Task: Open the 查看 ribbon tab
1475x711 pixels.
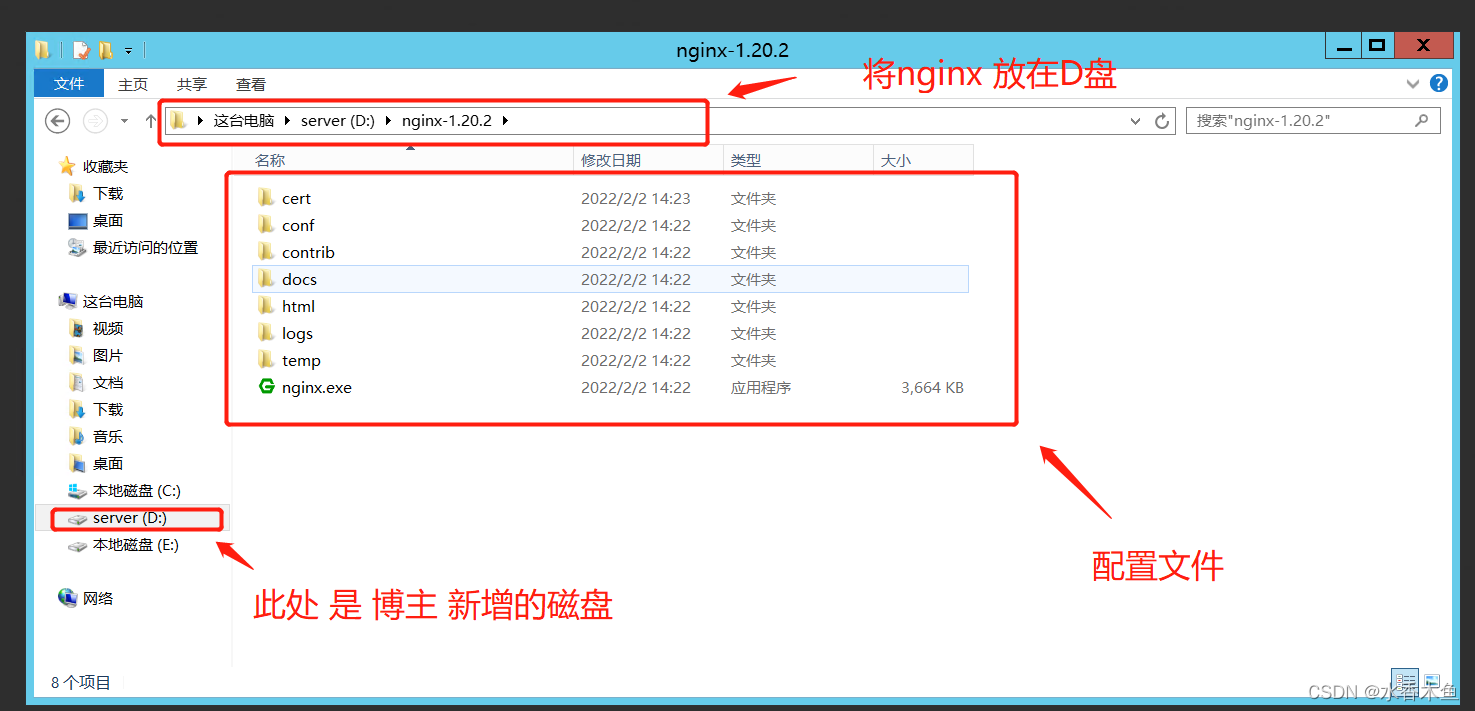Action: 251,84
